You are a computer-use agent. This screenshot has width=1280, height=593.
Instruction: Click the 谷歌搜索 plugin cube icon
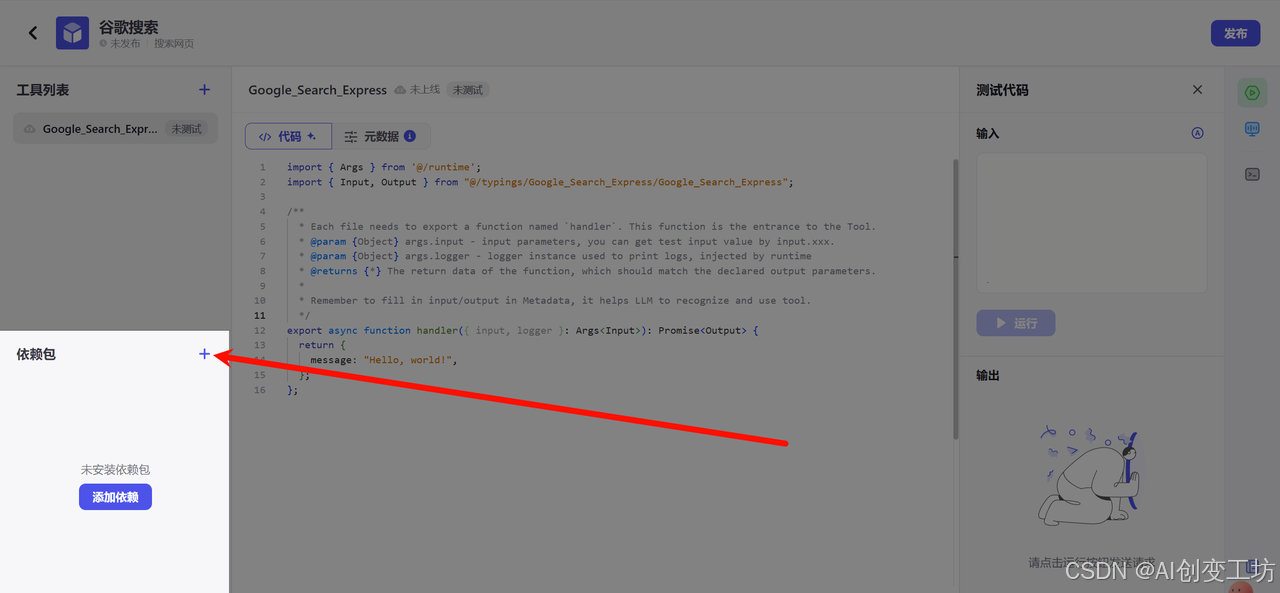point(72,33)
